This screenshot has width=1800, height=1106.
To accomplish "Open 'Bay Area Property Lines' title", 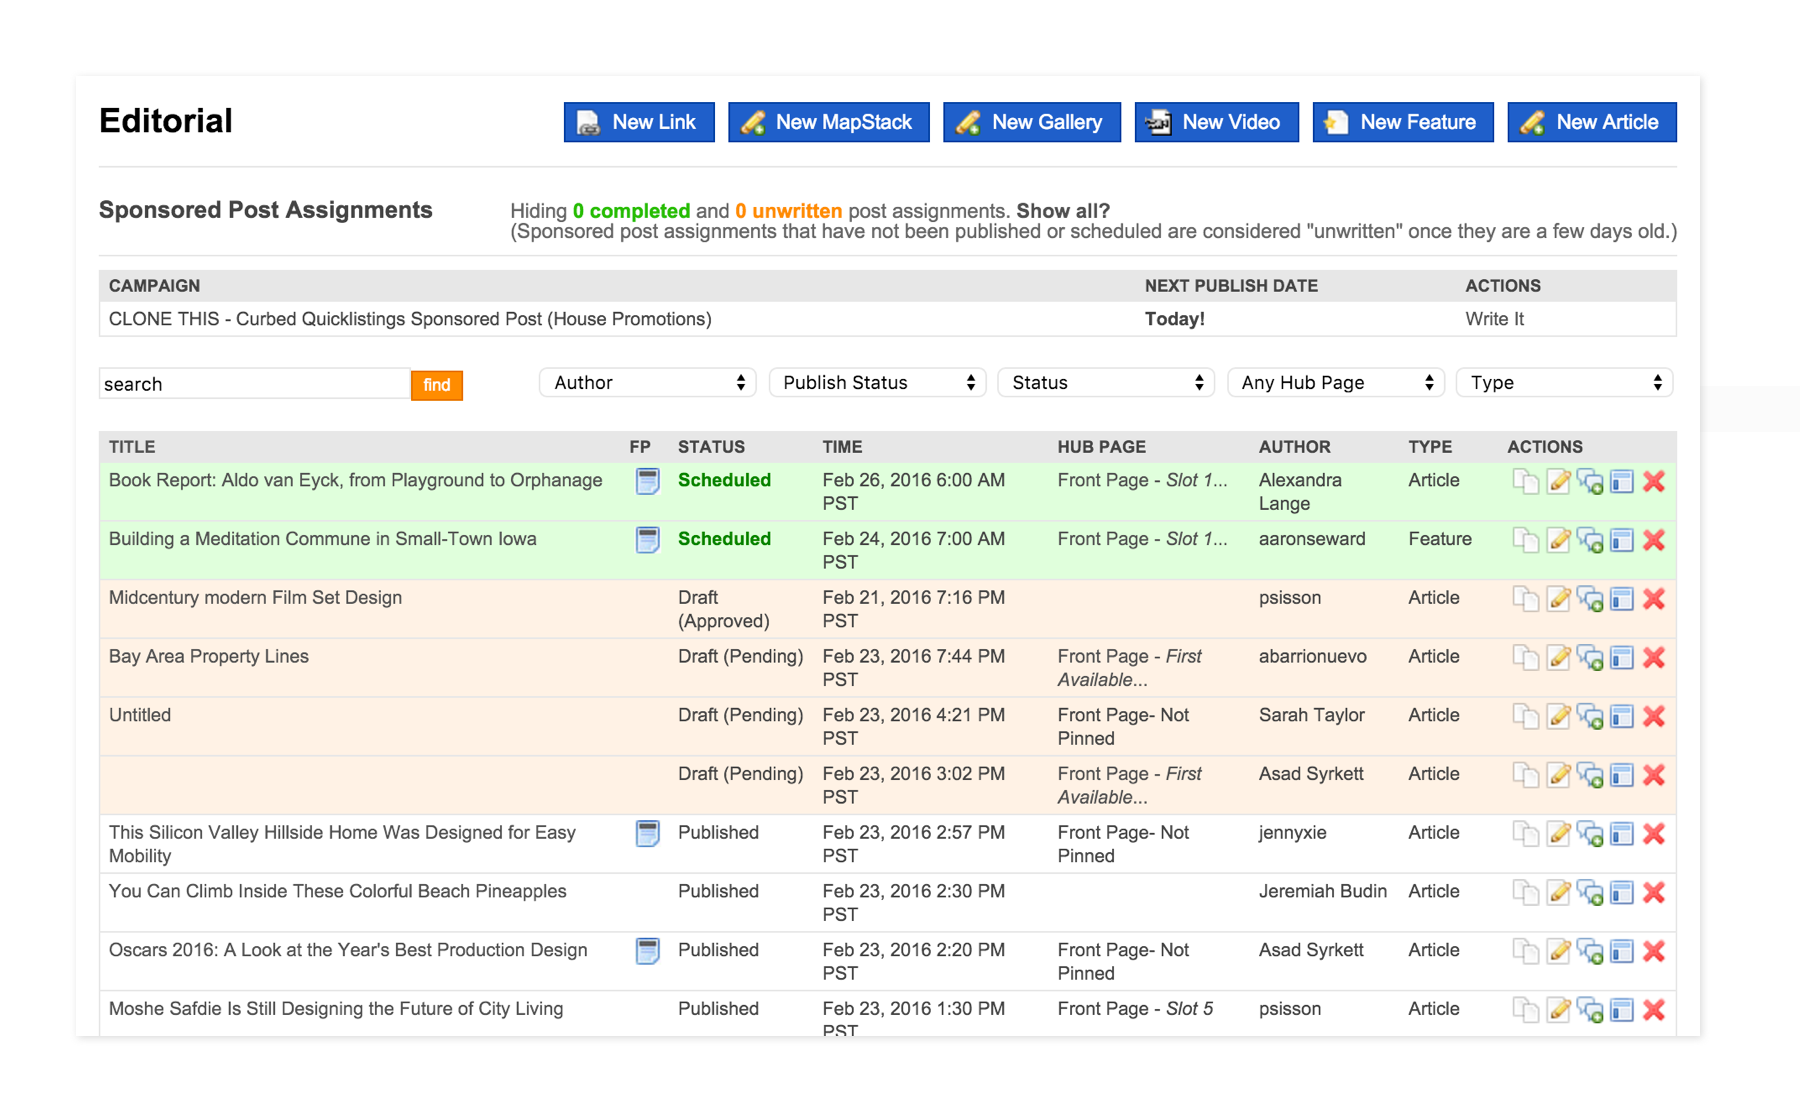I will point(208,656).
